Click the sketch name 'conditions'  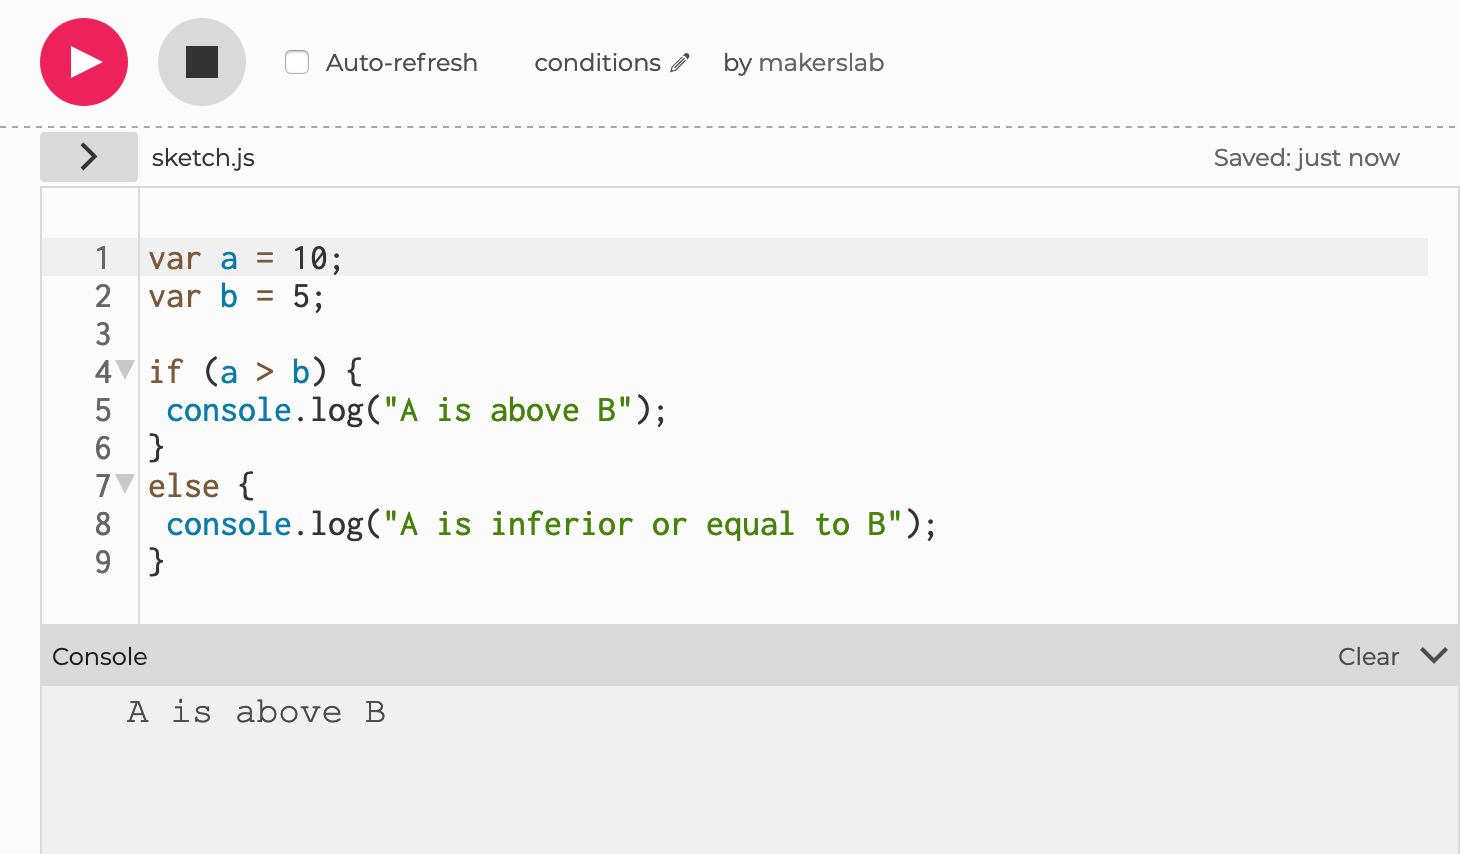click(x=597, y=63)
